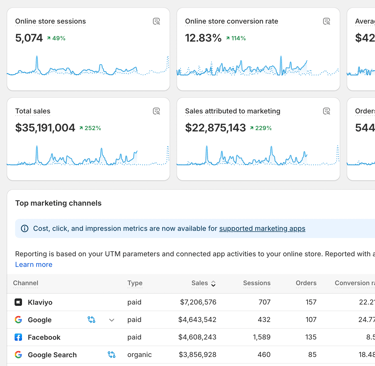Open the Total sales metric title
This screenshot has height=366, width=375.
(33, 111)
